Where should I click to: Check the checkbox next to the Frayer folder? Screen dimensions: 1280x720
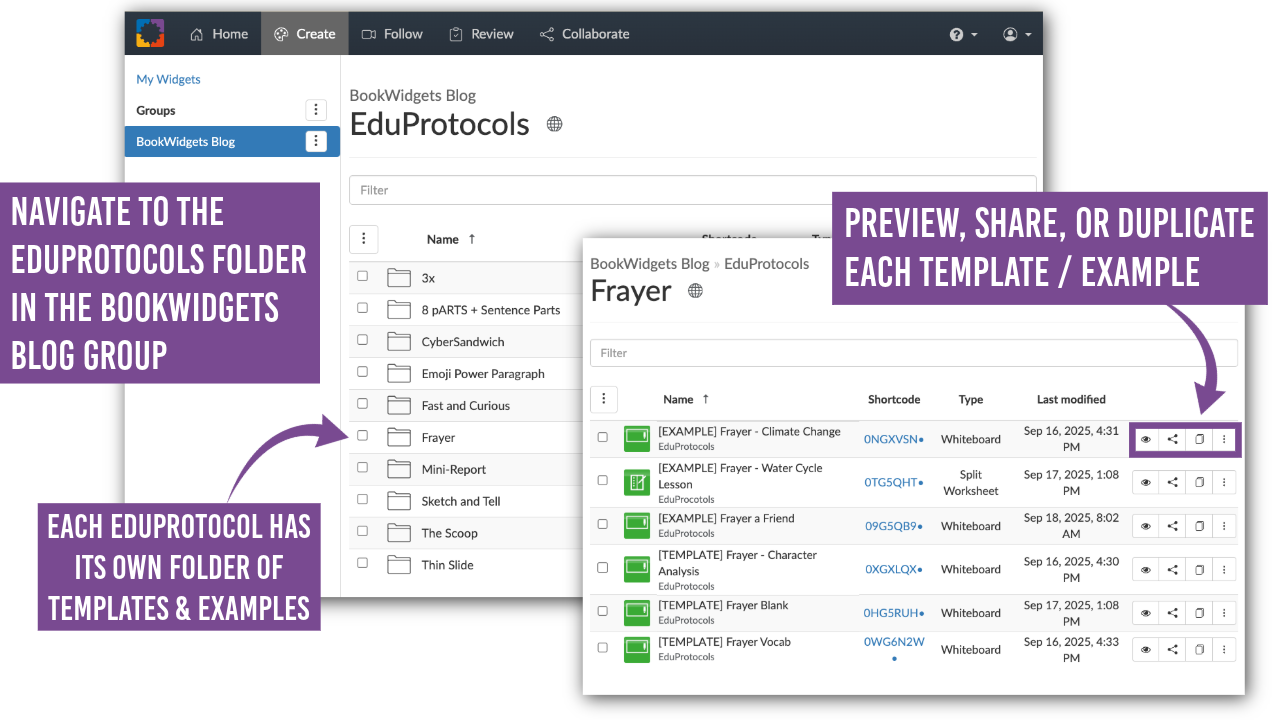tap(363, 436)
